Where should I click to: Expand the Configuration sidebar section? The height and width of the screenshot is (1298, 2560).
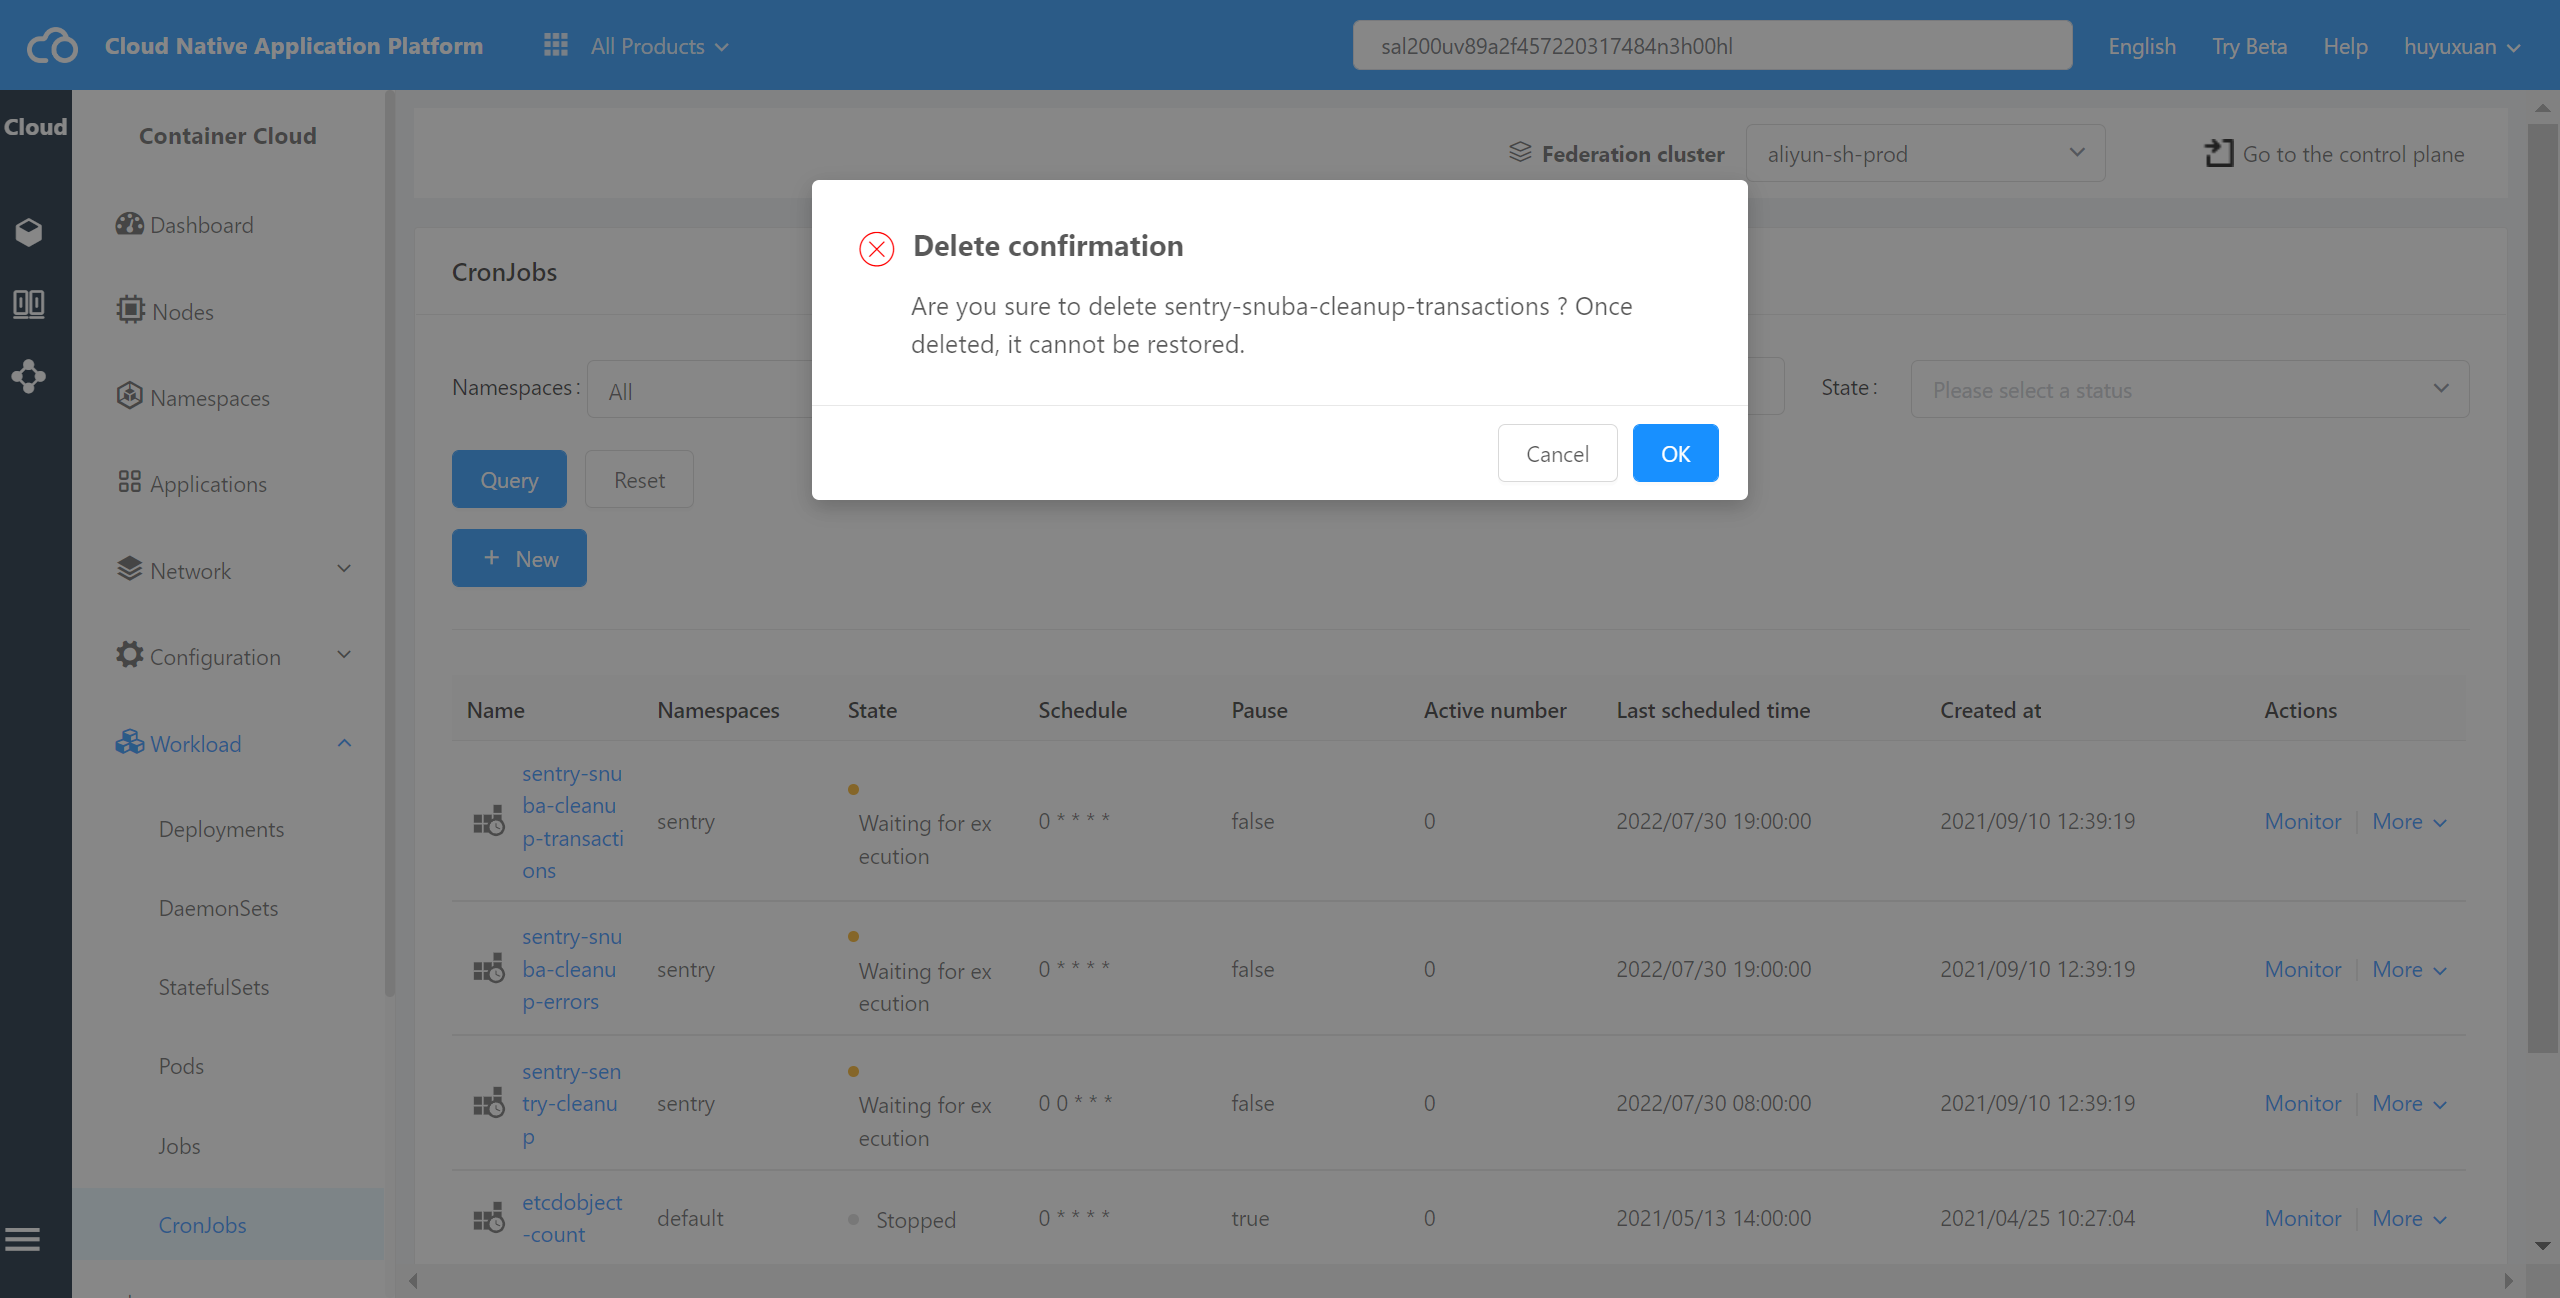344,656
